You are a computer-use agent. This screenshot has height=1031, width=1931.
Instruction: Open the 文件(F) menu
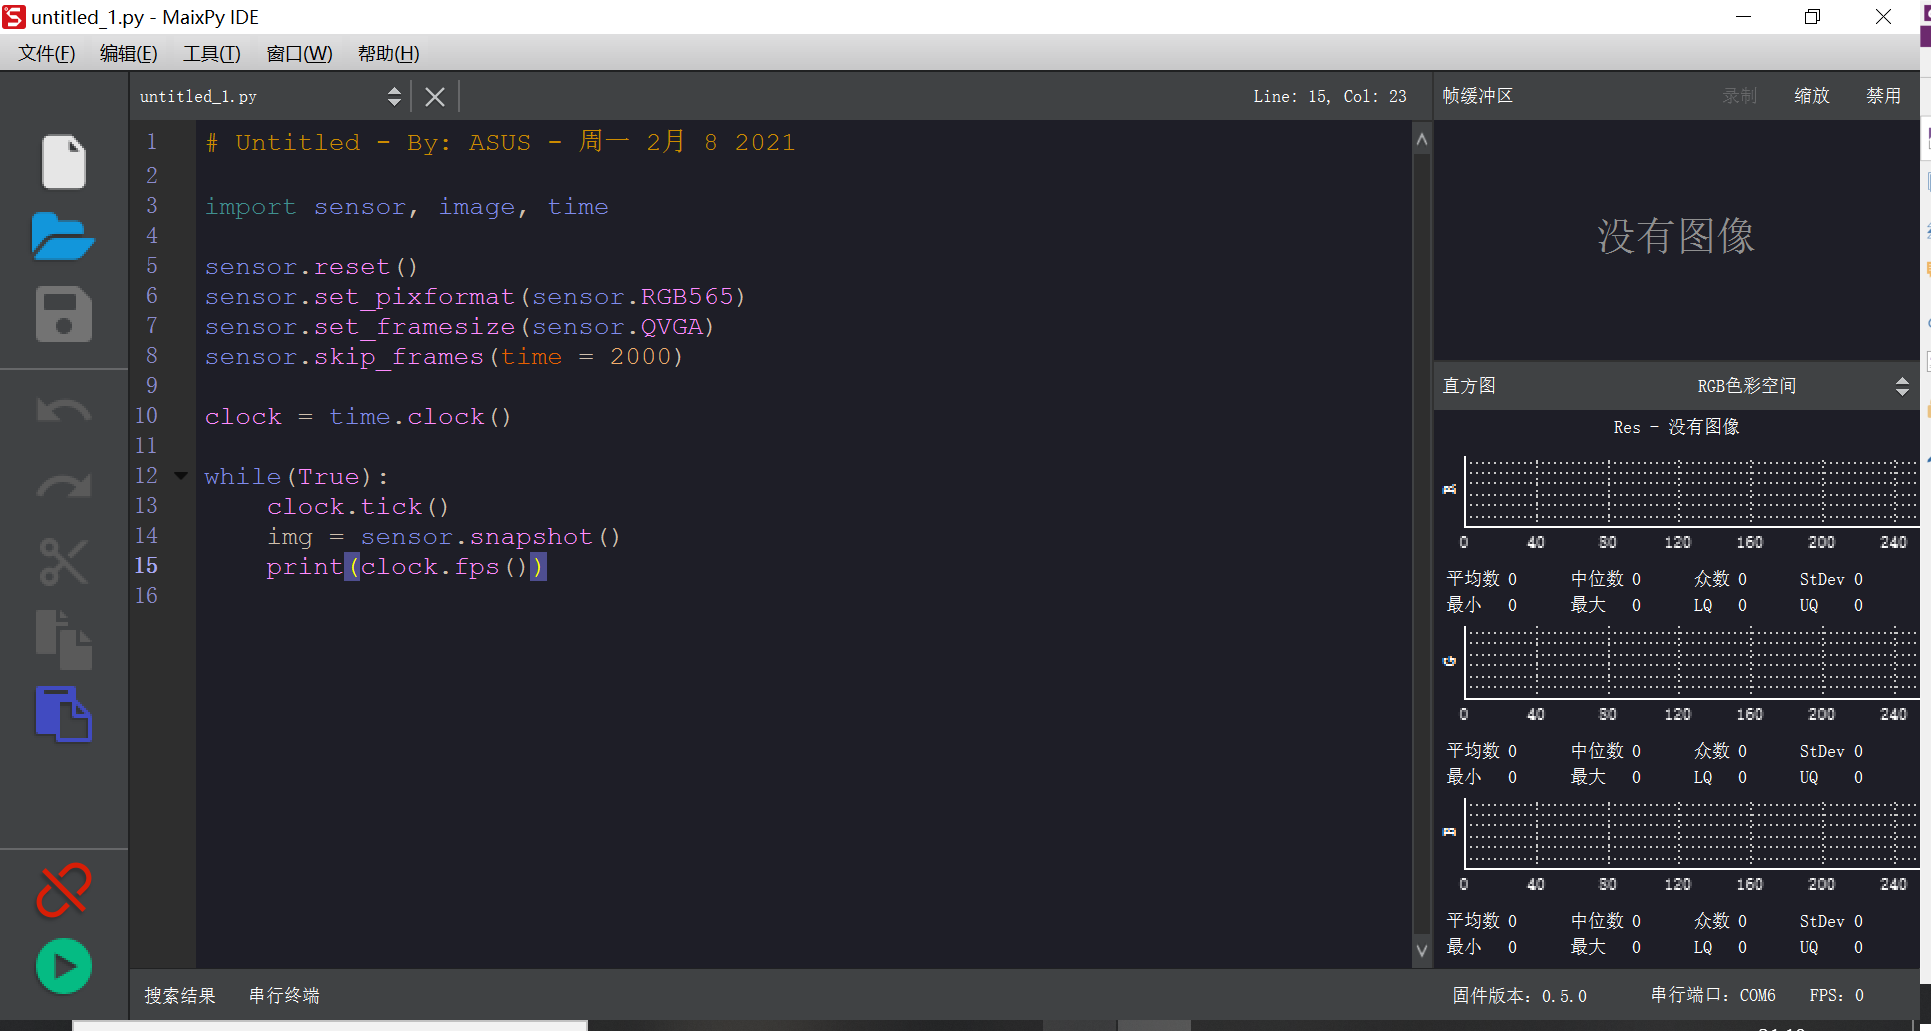46,53
